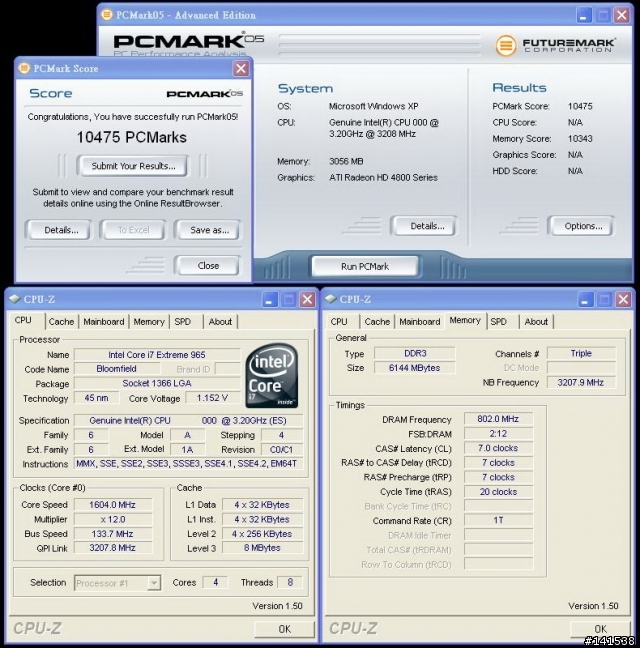Click Command Rate value 1T
Image resolution: width=640 pixels, height=649 pixels.
(x=498, y=520)
